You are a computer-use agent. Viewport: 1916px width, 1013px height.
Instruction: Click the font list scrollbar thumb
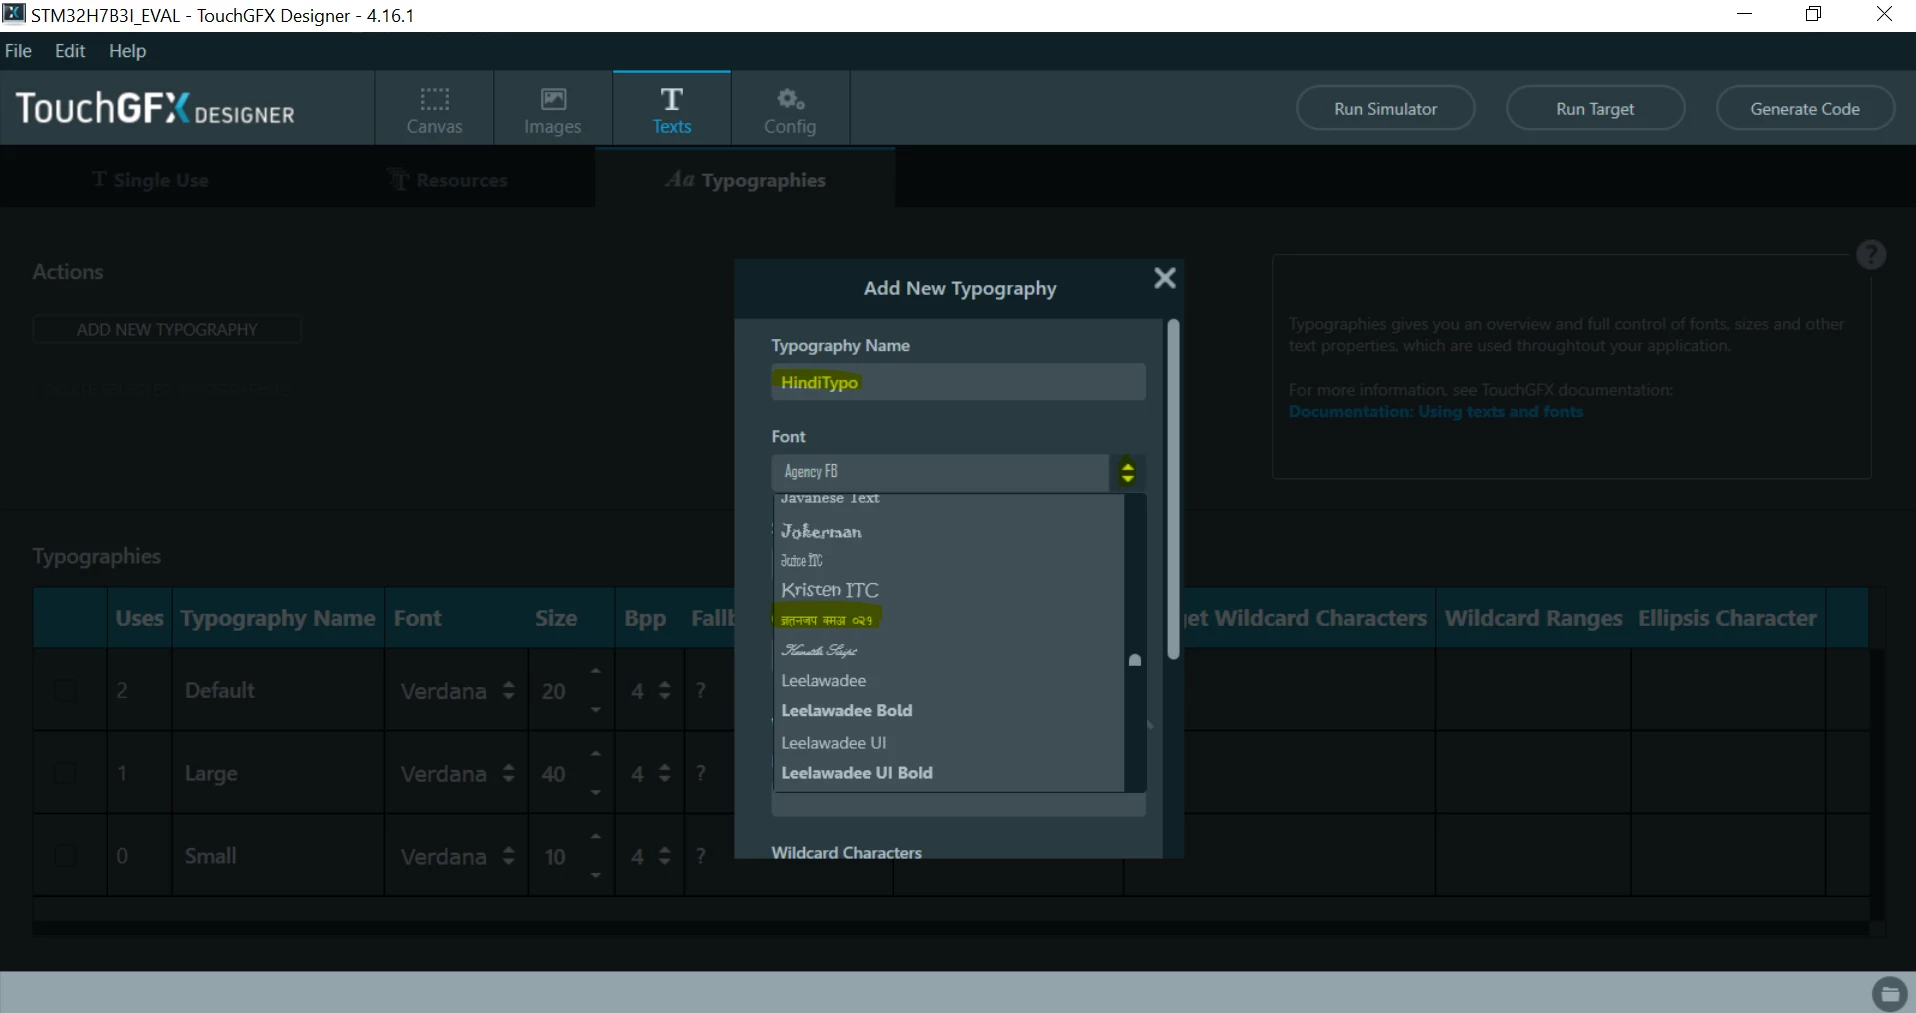tap(1135, 660)
